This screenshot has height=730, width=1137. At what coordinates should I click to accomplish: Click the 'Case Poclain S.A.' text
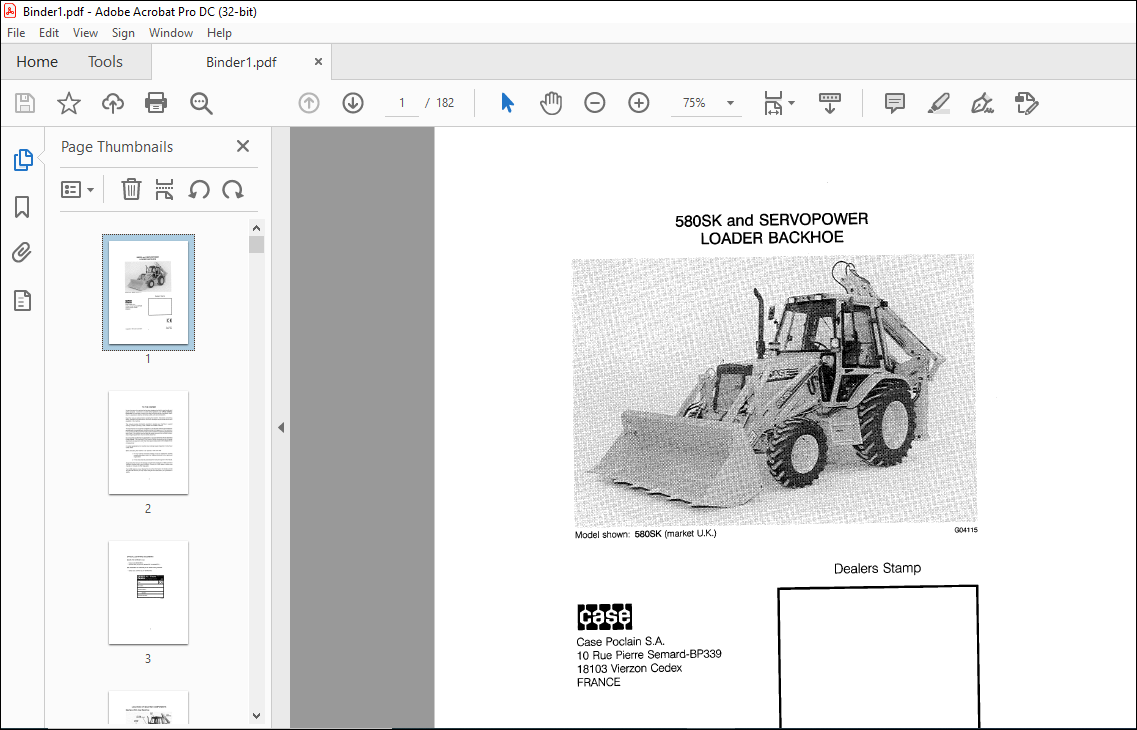pos(621,642)
